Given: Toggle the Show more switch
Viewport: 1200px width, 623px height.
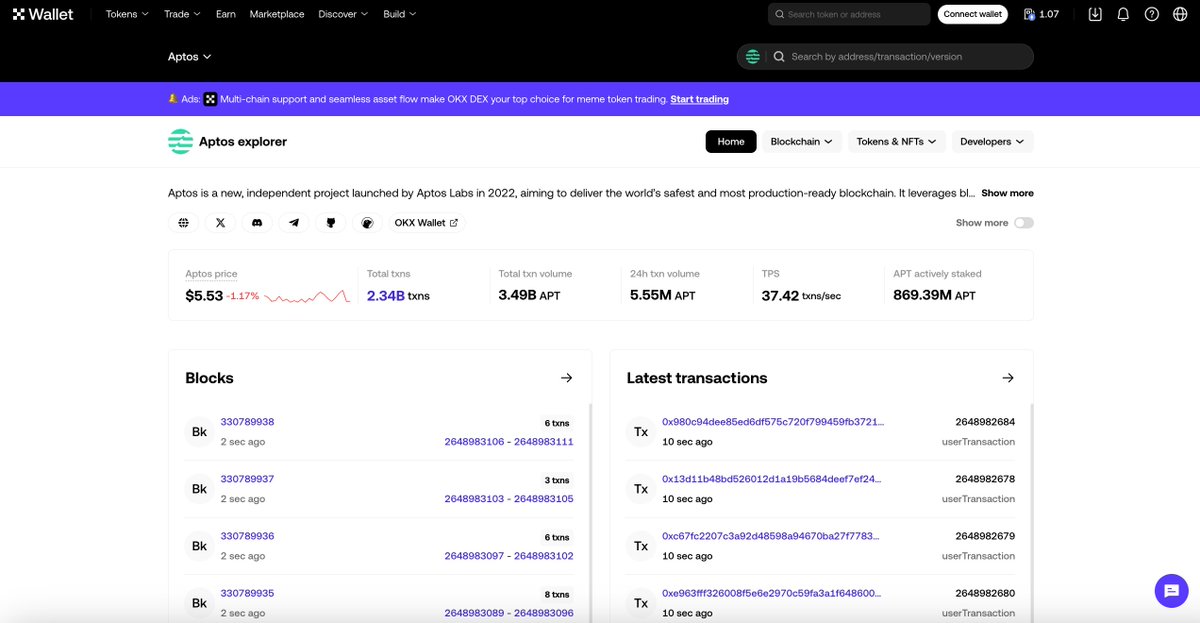Looking at the screenshot, I should click(x=1023, y=223).
